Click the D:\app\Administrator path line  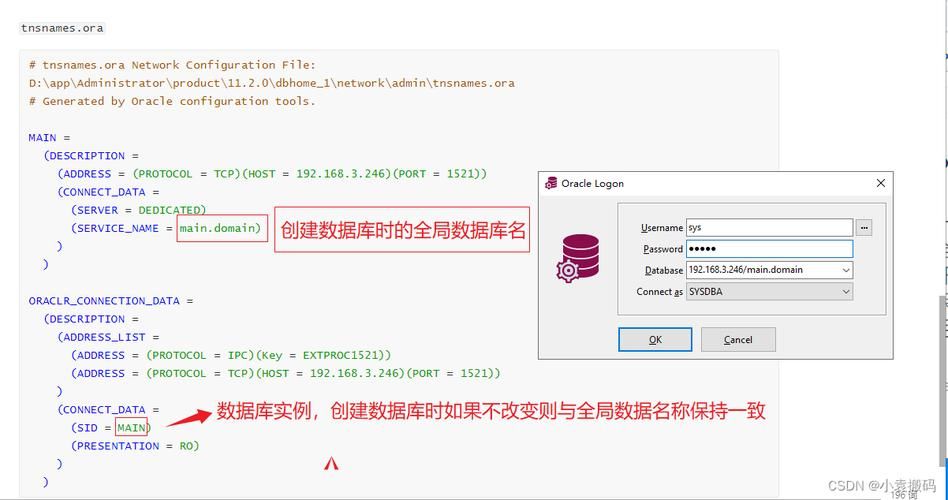[271, 83]
